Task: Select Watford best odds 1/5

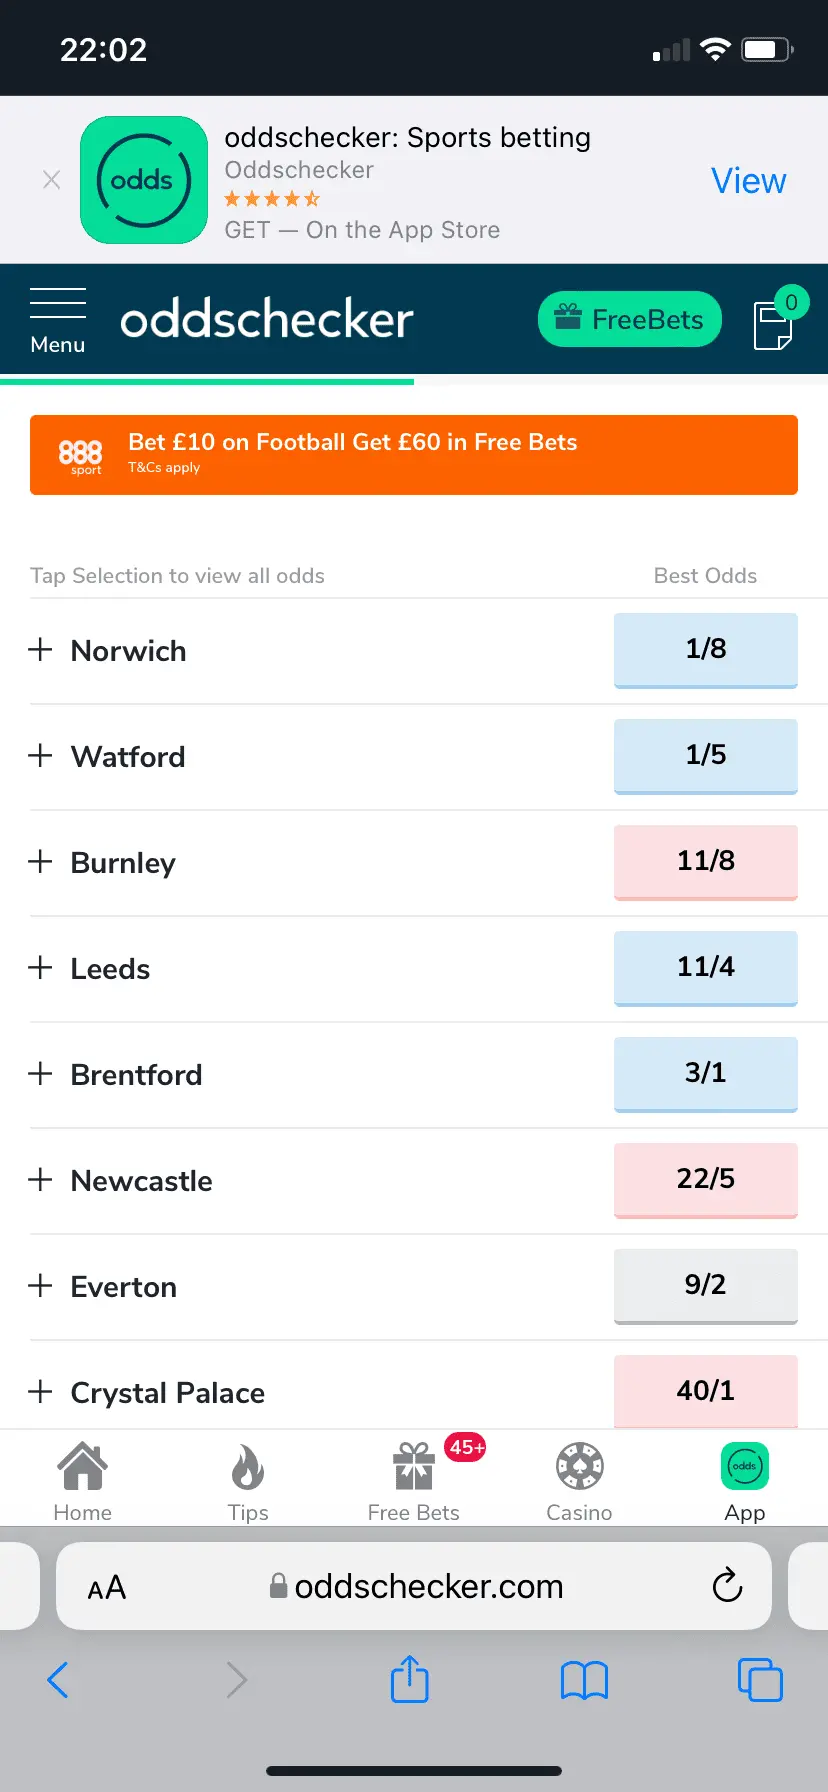Action: pos(705,755)
